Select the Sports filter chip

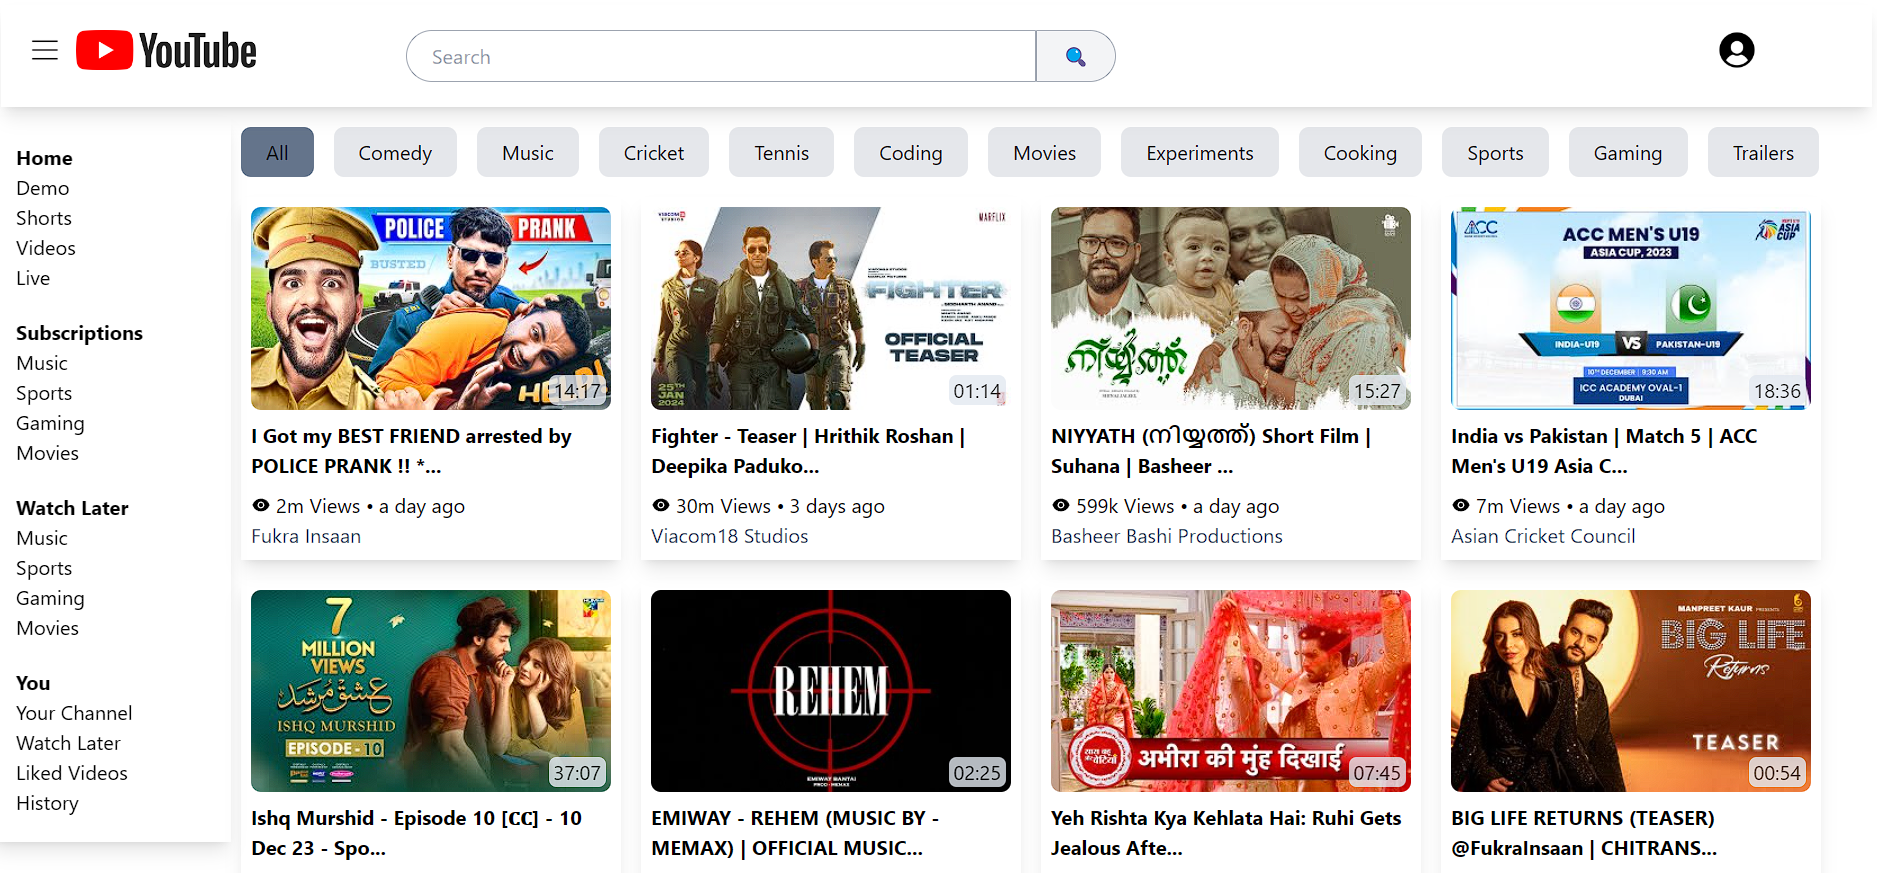[x=1495, y=152]
